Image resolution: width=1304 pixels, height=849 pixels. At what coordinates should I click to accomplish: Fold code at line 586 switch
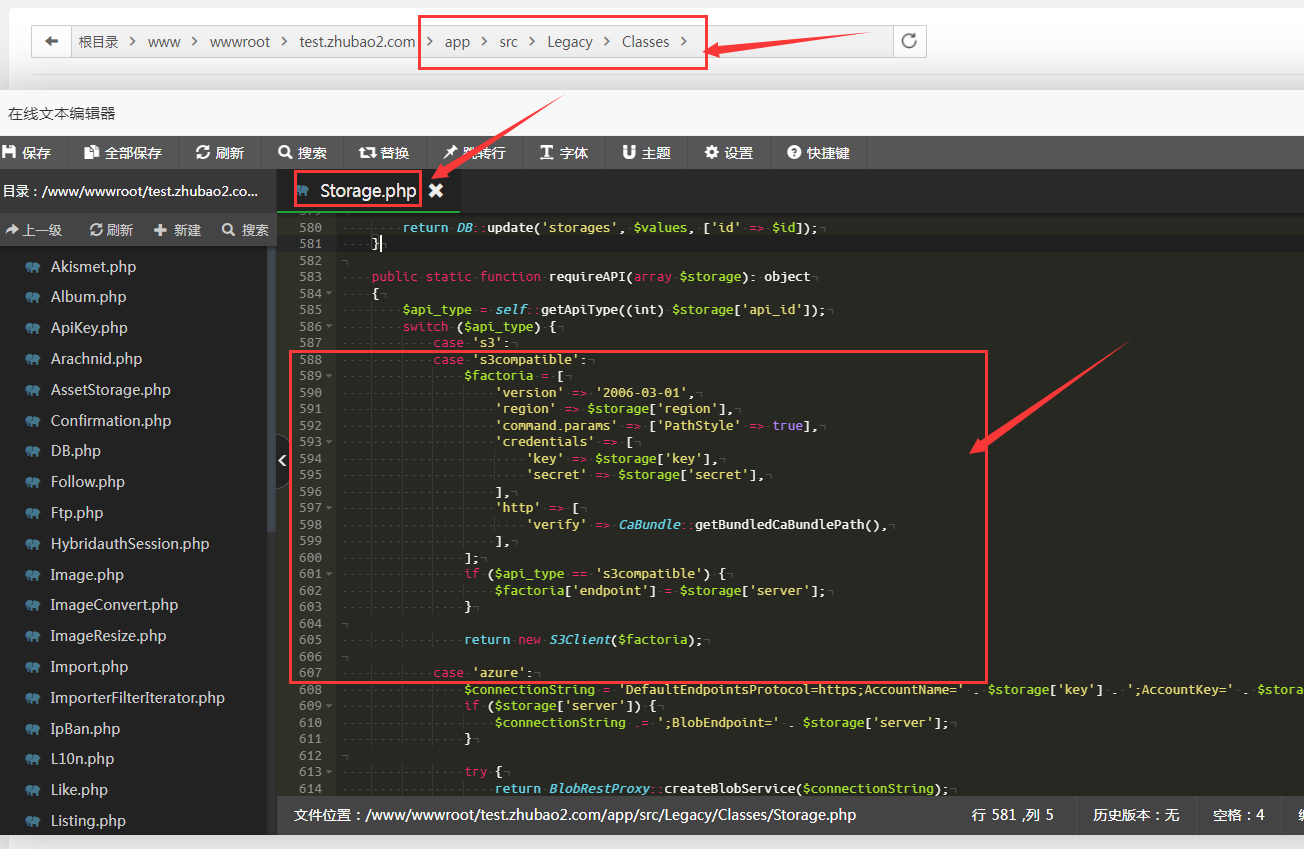click(329, 327)
